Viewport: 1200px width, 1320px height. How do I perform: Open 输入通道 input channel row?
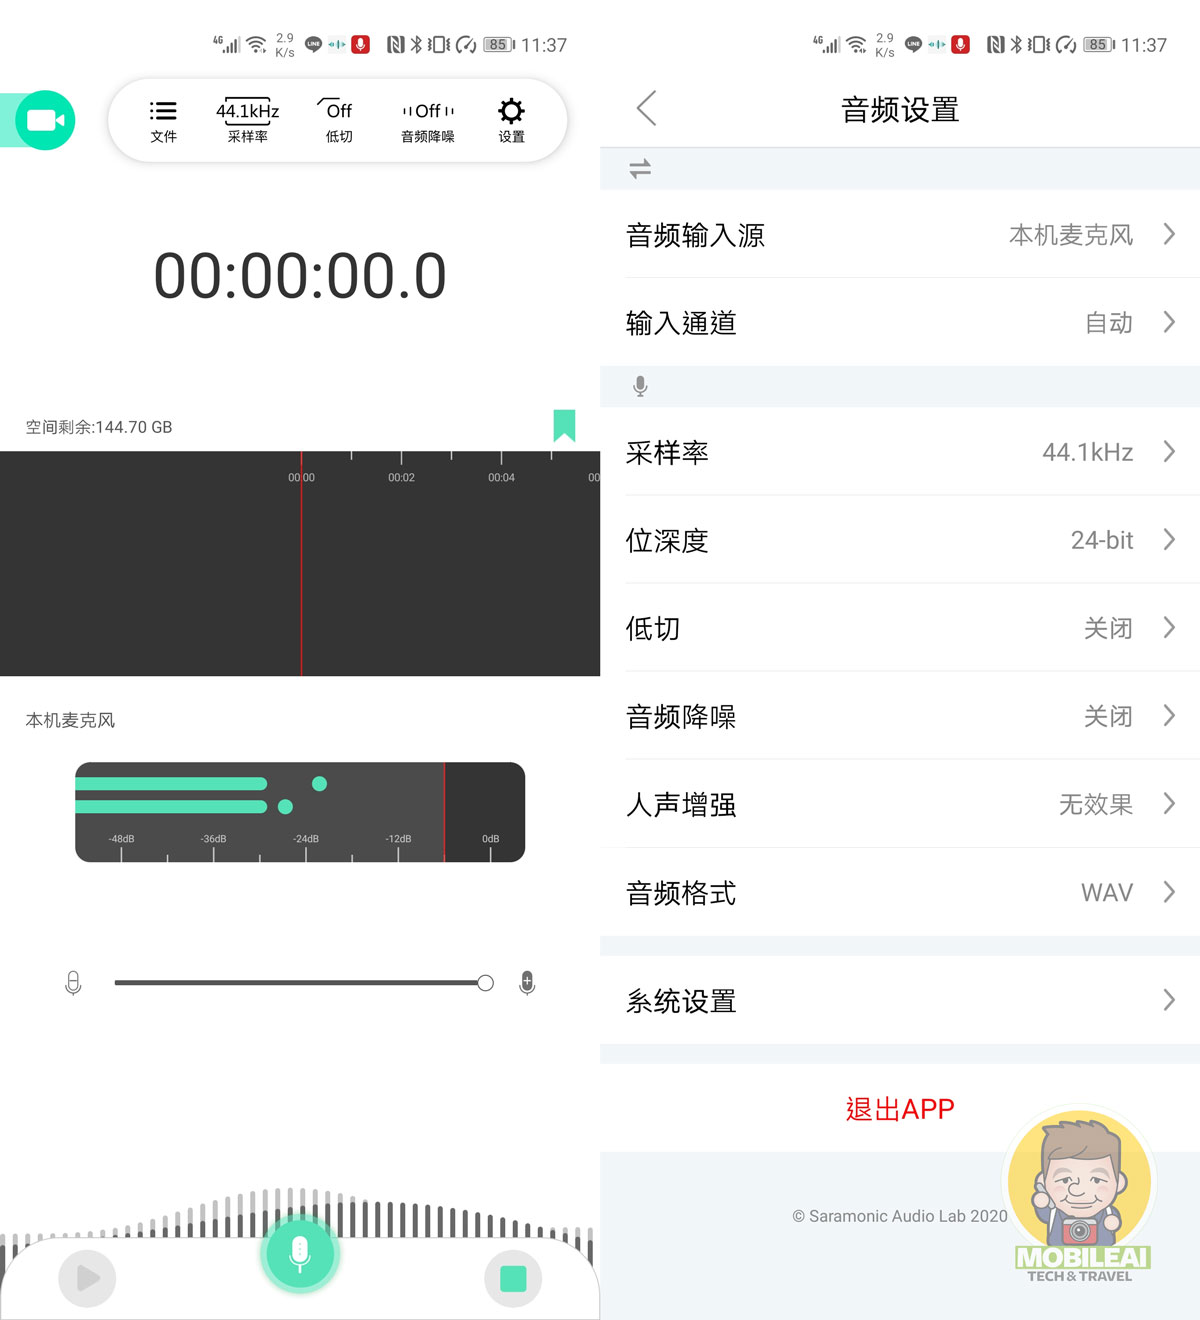(x=900, y=322)
